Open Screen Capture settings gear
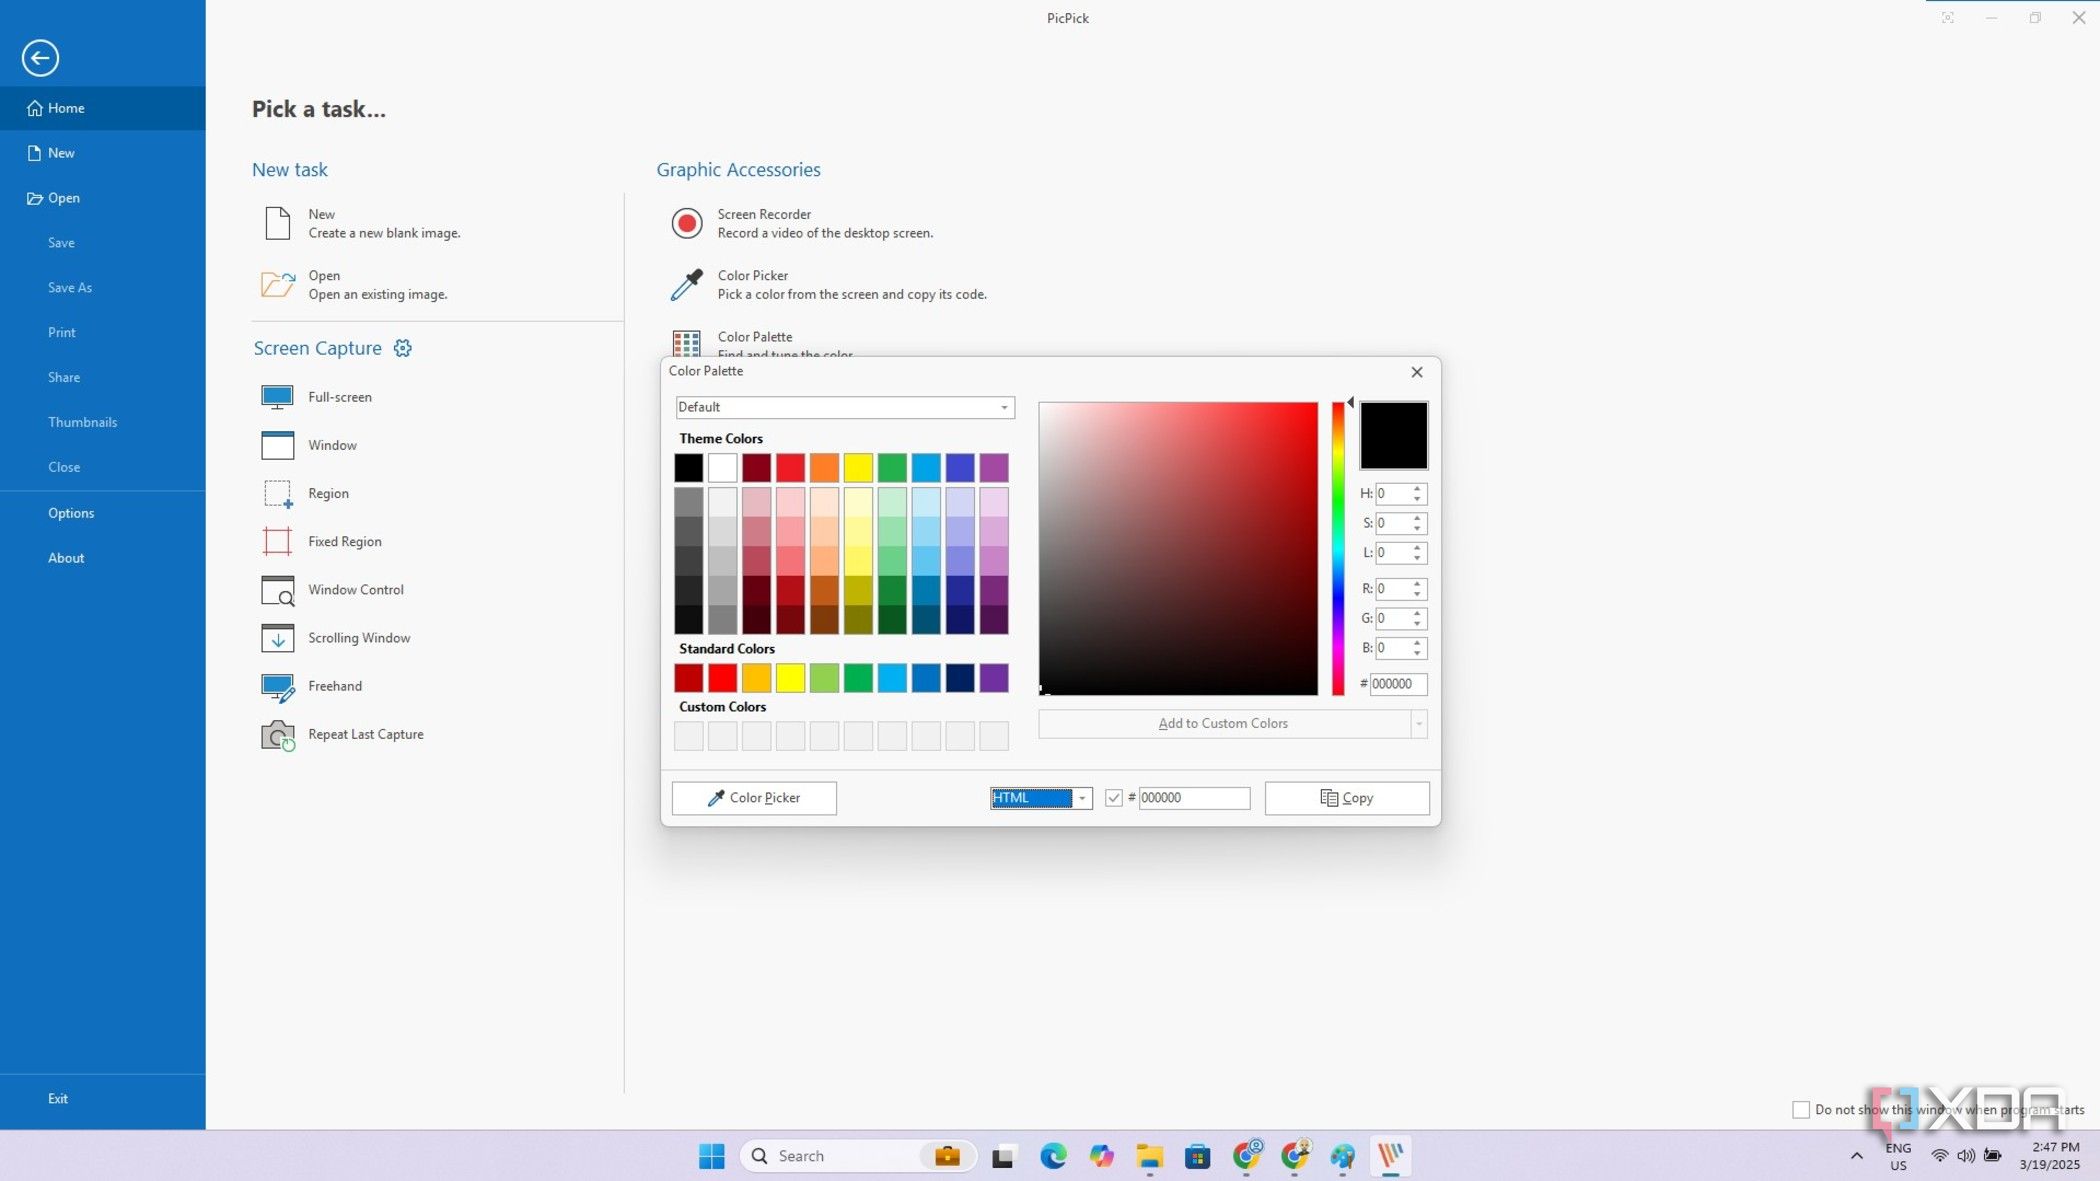The width and height of the screenshot is (2100, 1181). pos(402,348)
